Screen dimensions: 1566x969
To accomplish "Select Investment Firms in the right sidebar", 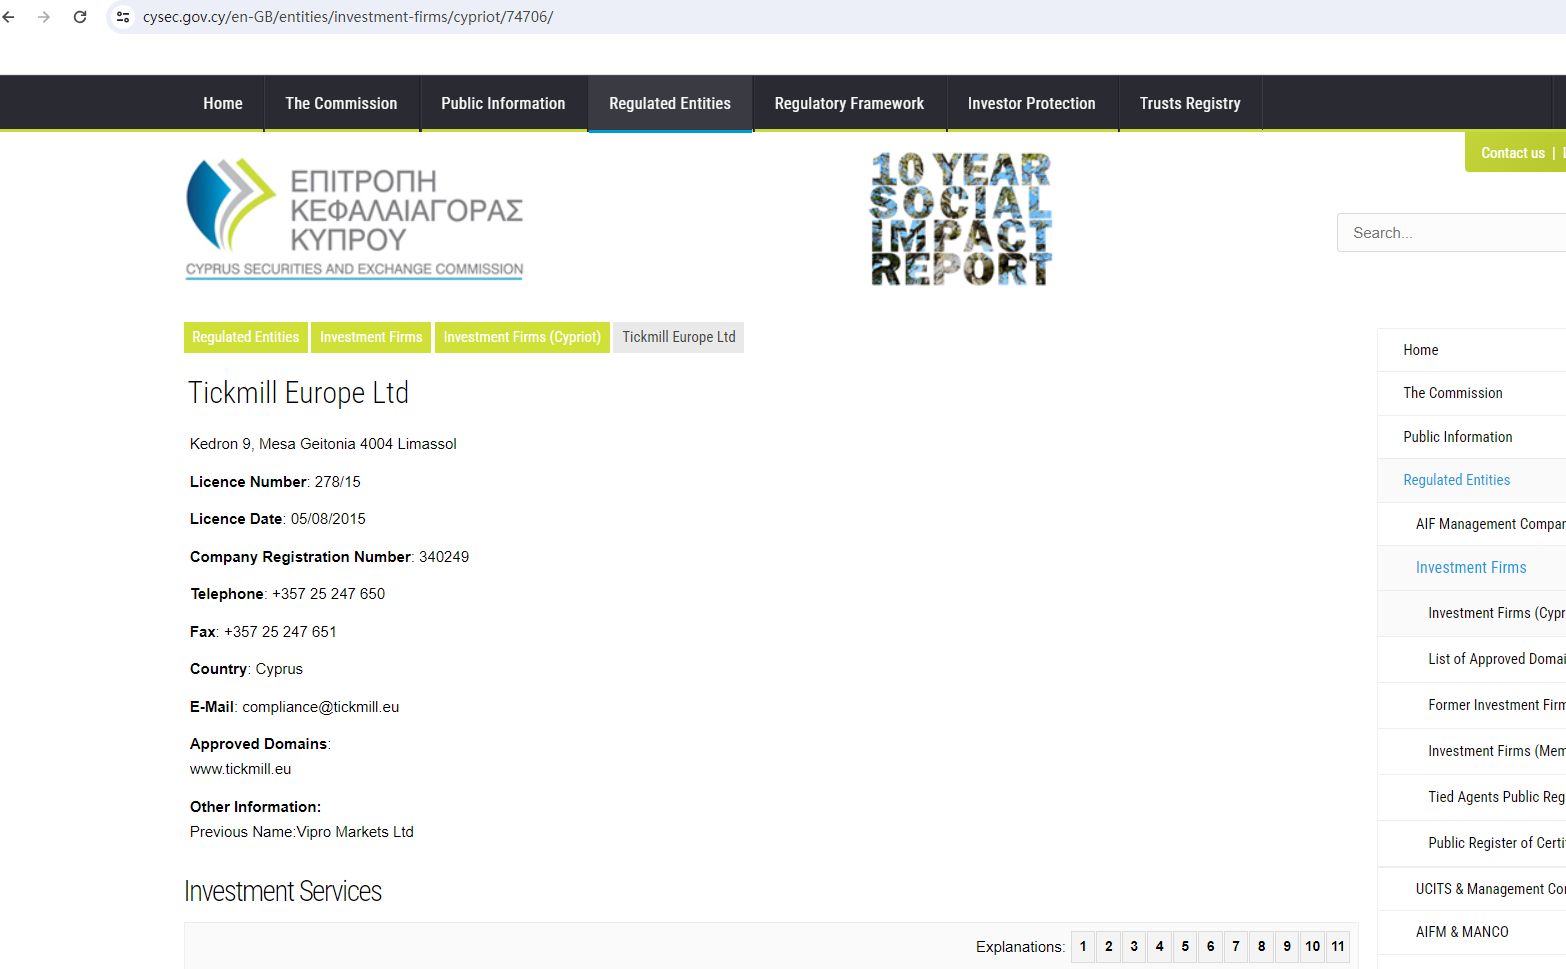I will (1472, 568).
